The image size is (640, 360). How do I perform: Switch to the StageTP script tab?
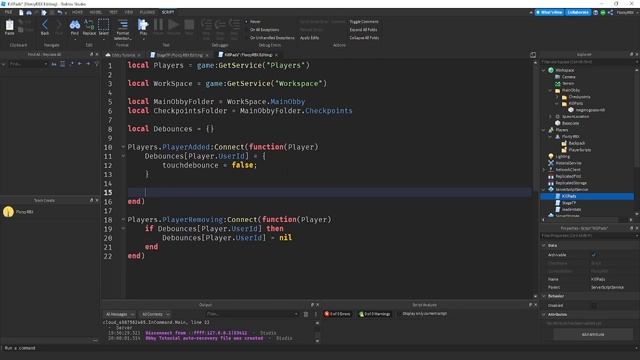[179, 55]
